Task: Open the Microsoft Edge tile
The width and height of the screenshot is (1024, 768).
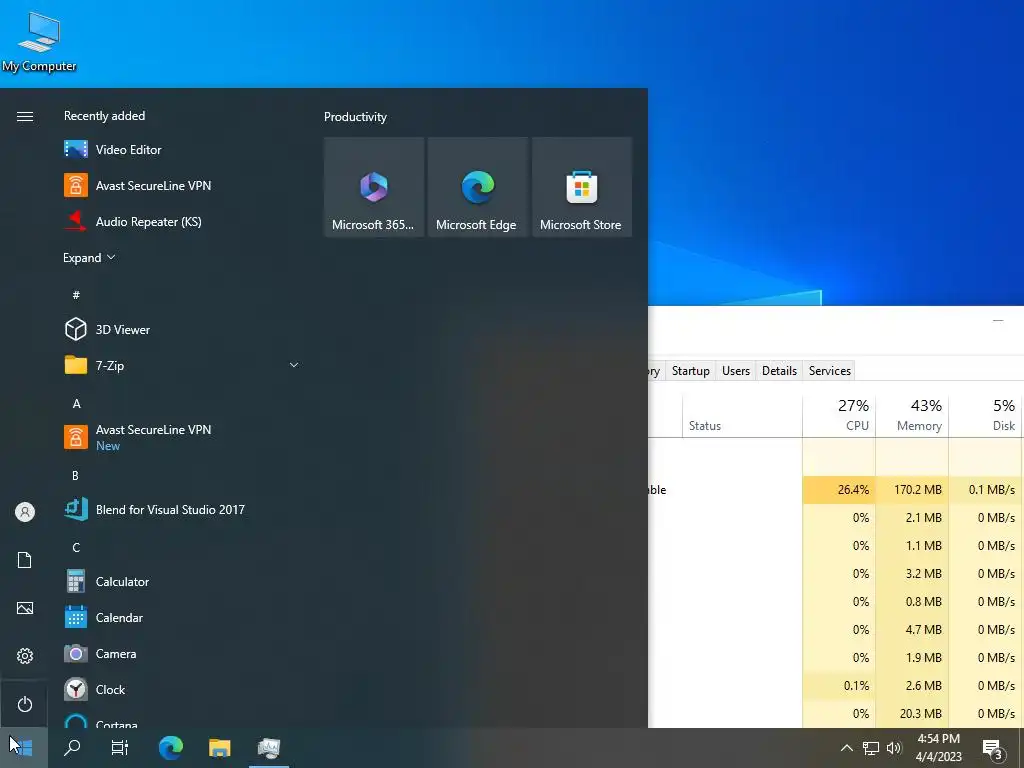Action: tap(477, 187)
